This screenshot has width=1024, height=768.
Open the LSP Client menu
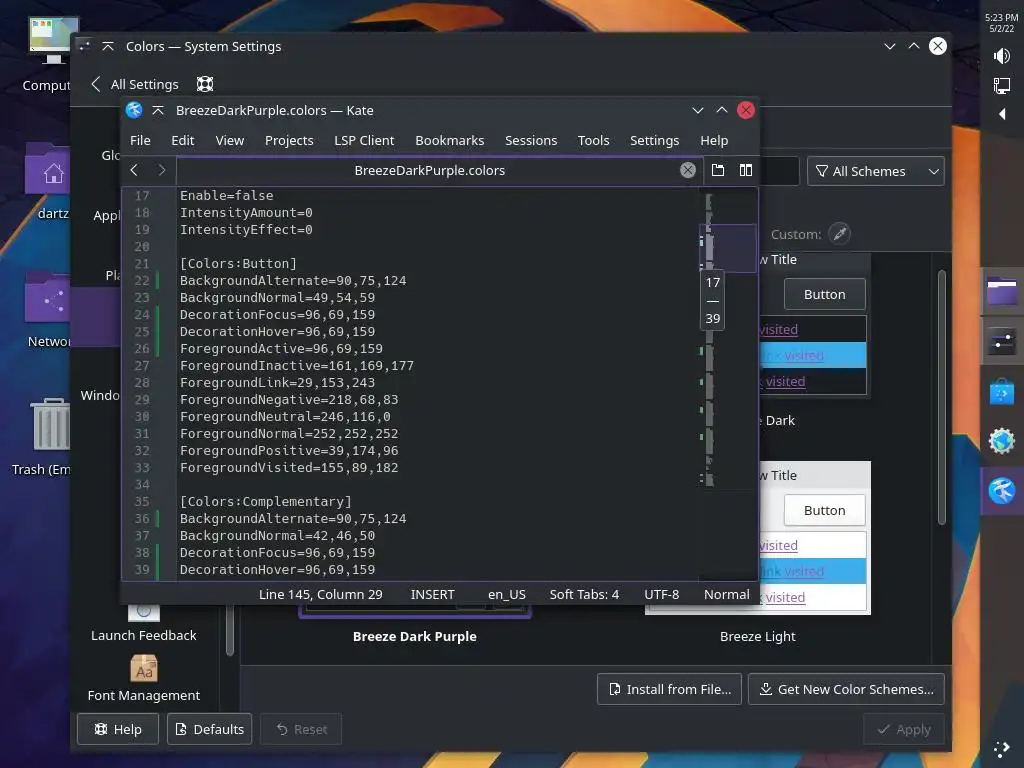point(364,140)
